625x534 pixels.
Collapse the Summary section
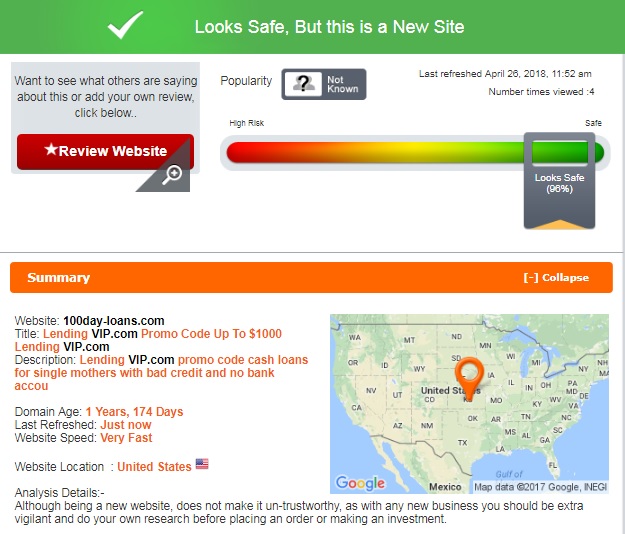[x=556, y=278]
